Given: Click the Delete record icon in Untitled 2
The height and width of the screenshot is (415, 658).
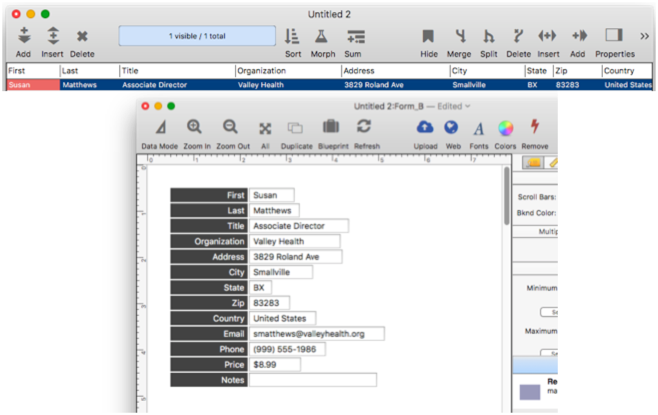Looking at the screenshot, I should [x=82, y=37].
